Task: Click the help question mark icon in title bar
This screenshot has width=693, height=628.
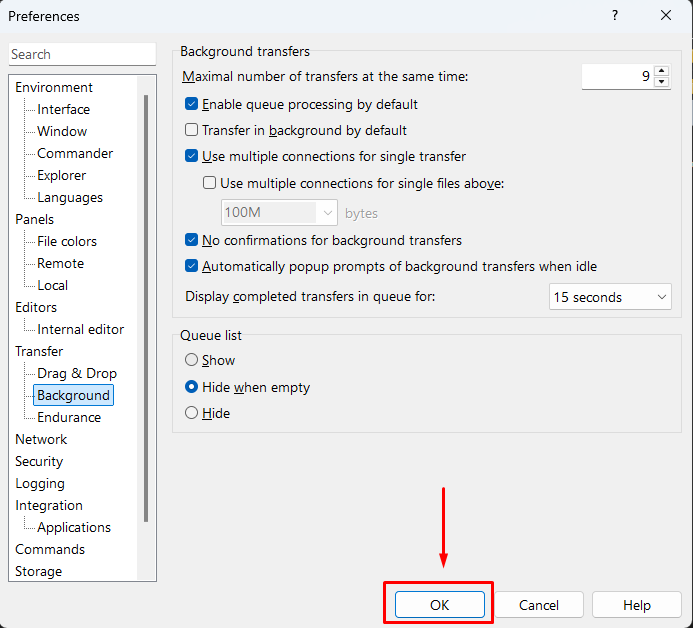Action: [x=613, y=16]
